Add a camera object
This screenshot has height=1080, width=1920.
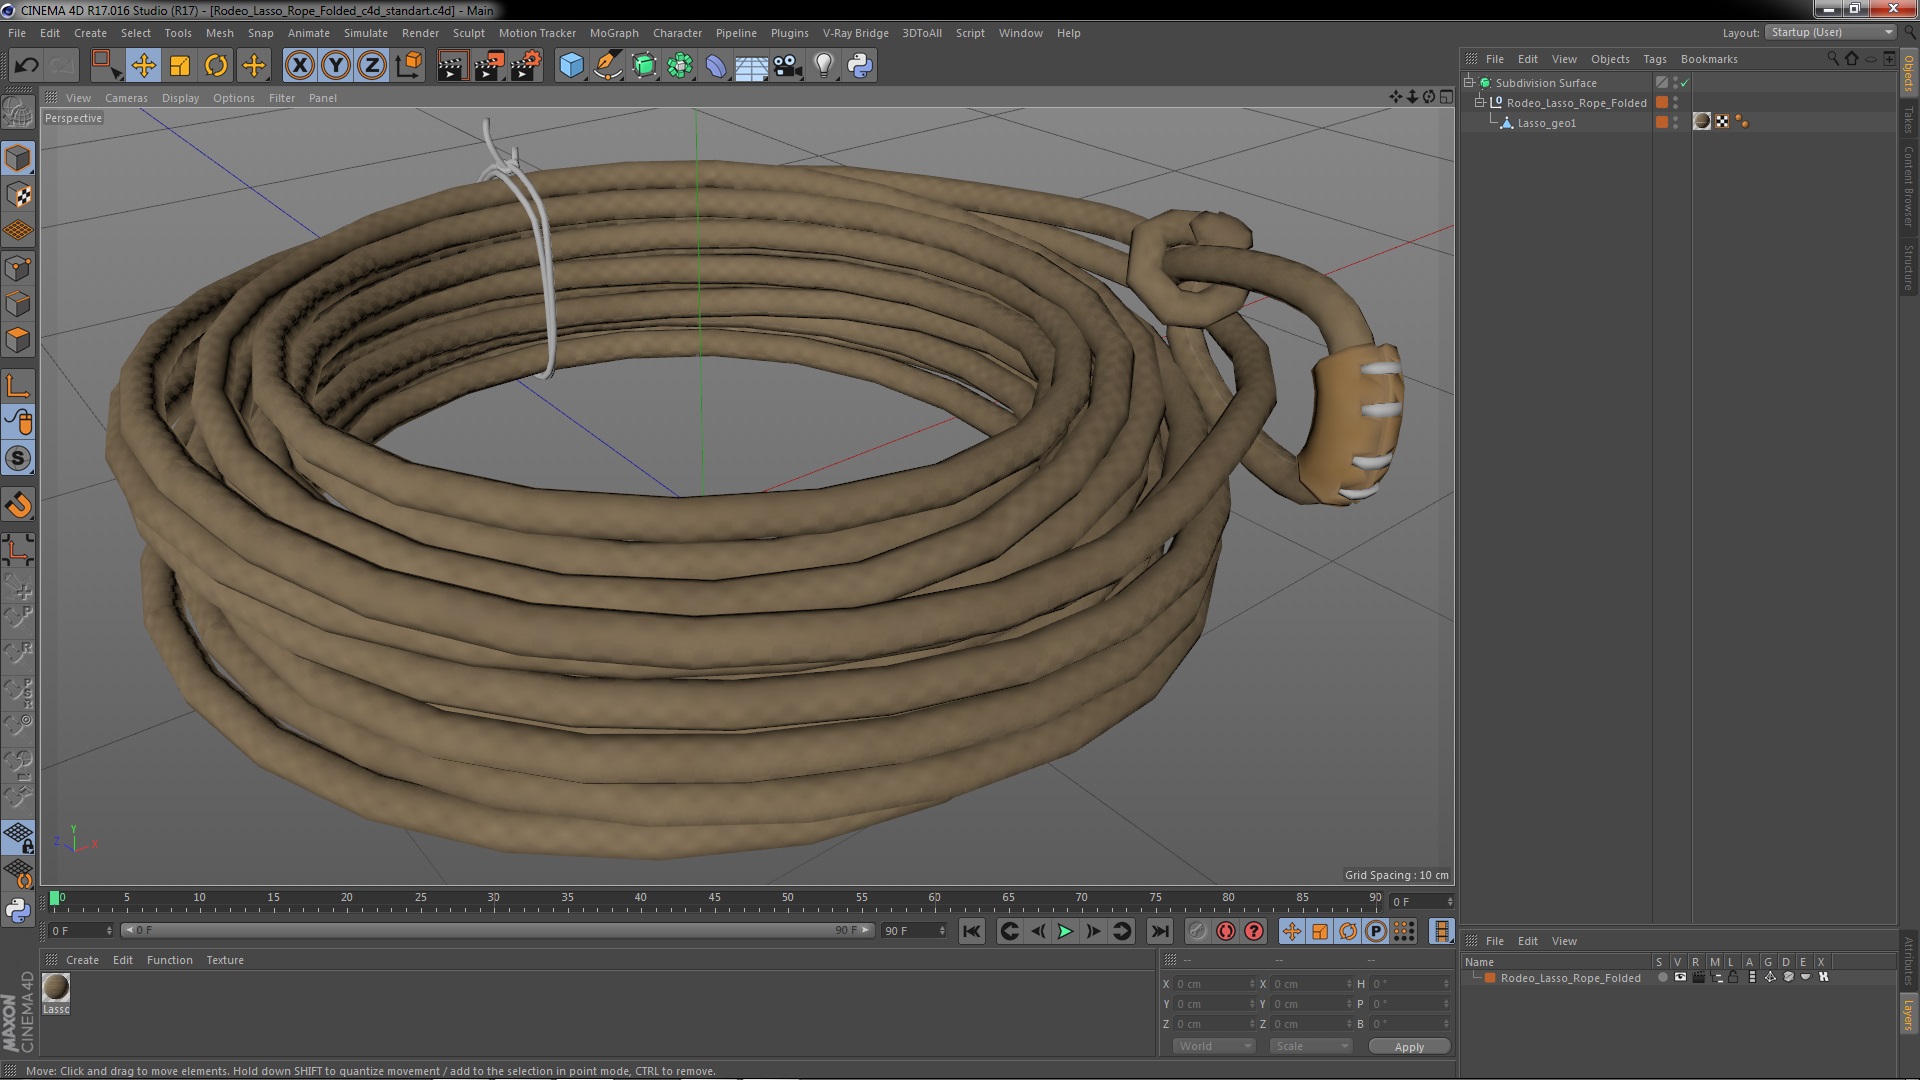pyautogui.click(x=788, y=66)
